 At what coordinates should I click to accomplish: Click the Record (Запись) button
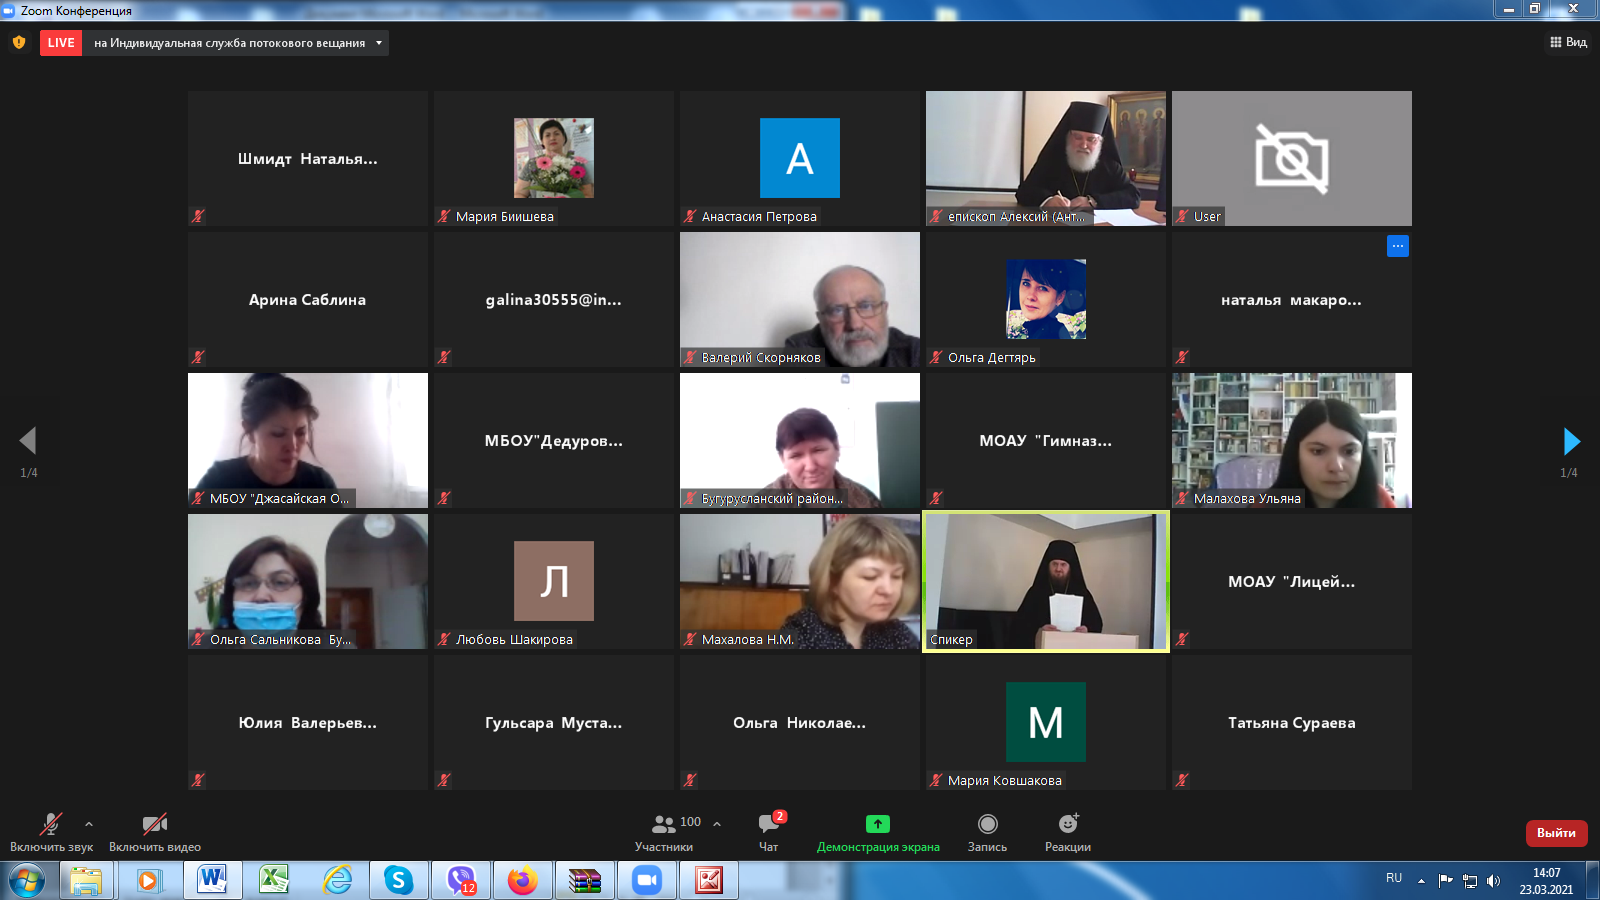(x=987, y=831)
